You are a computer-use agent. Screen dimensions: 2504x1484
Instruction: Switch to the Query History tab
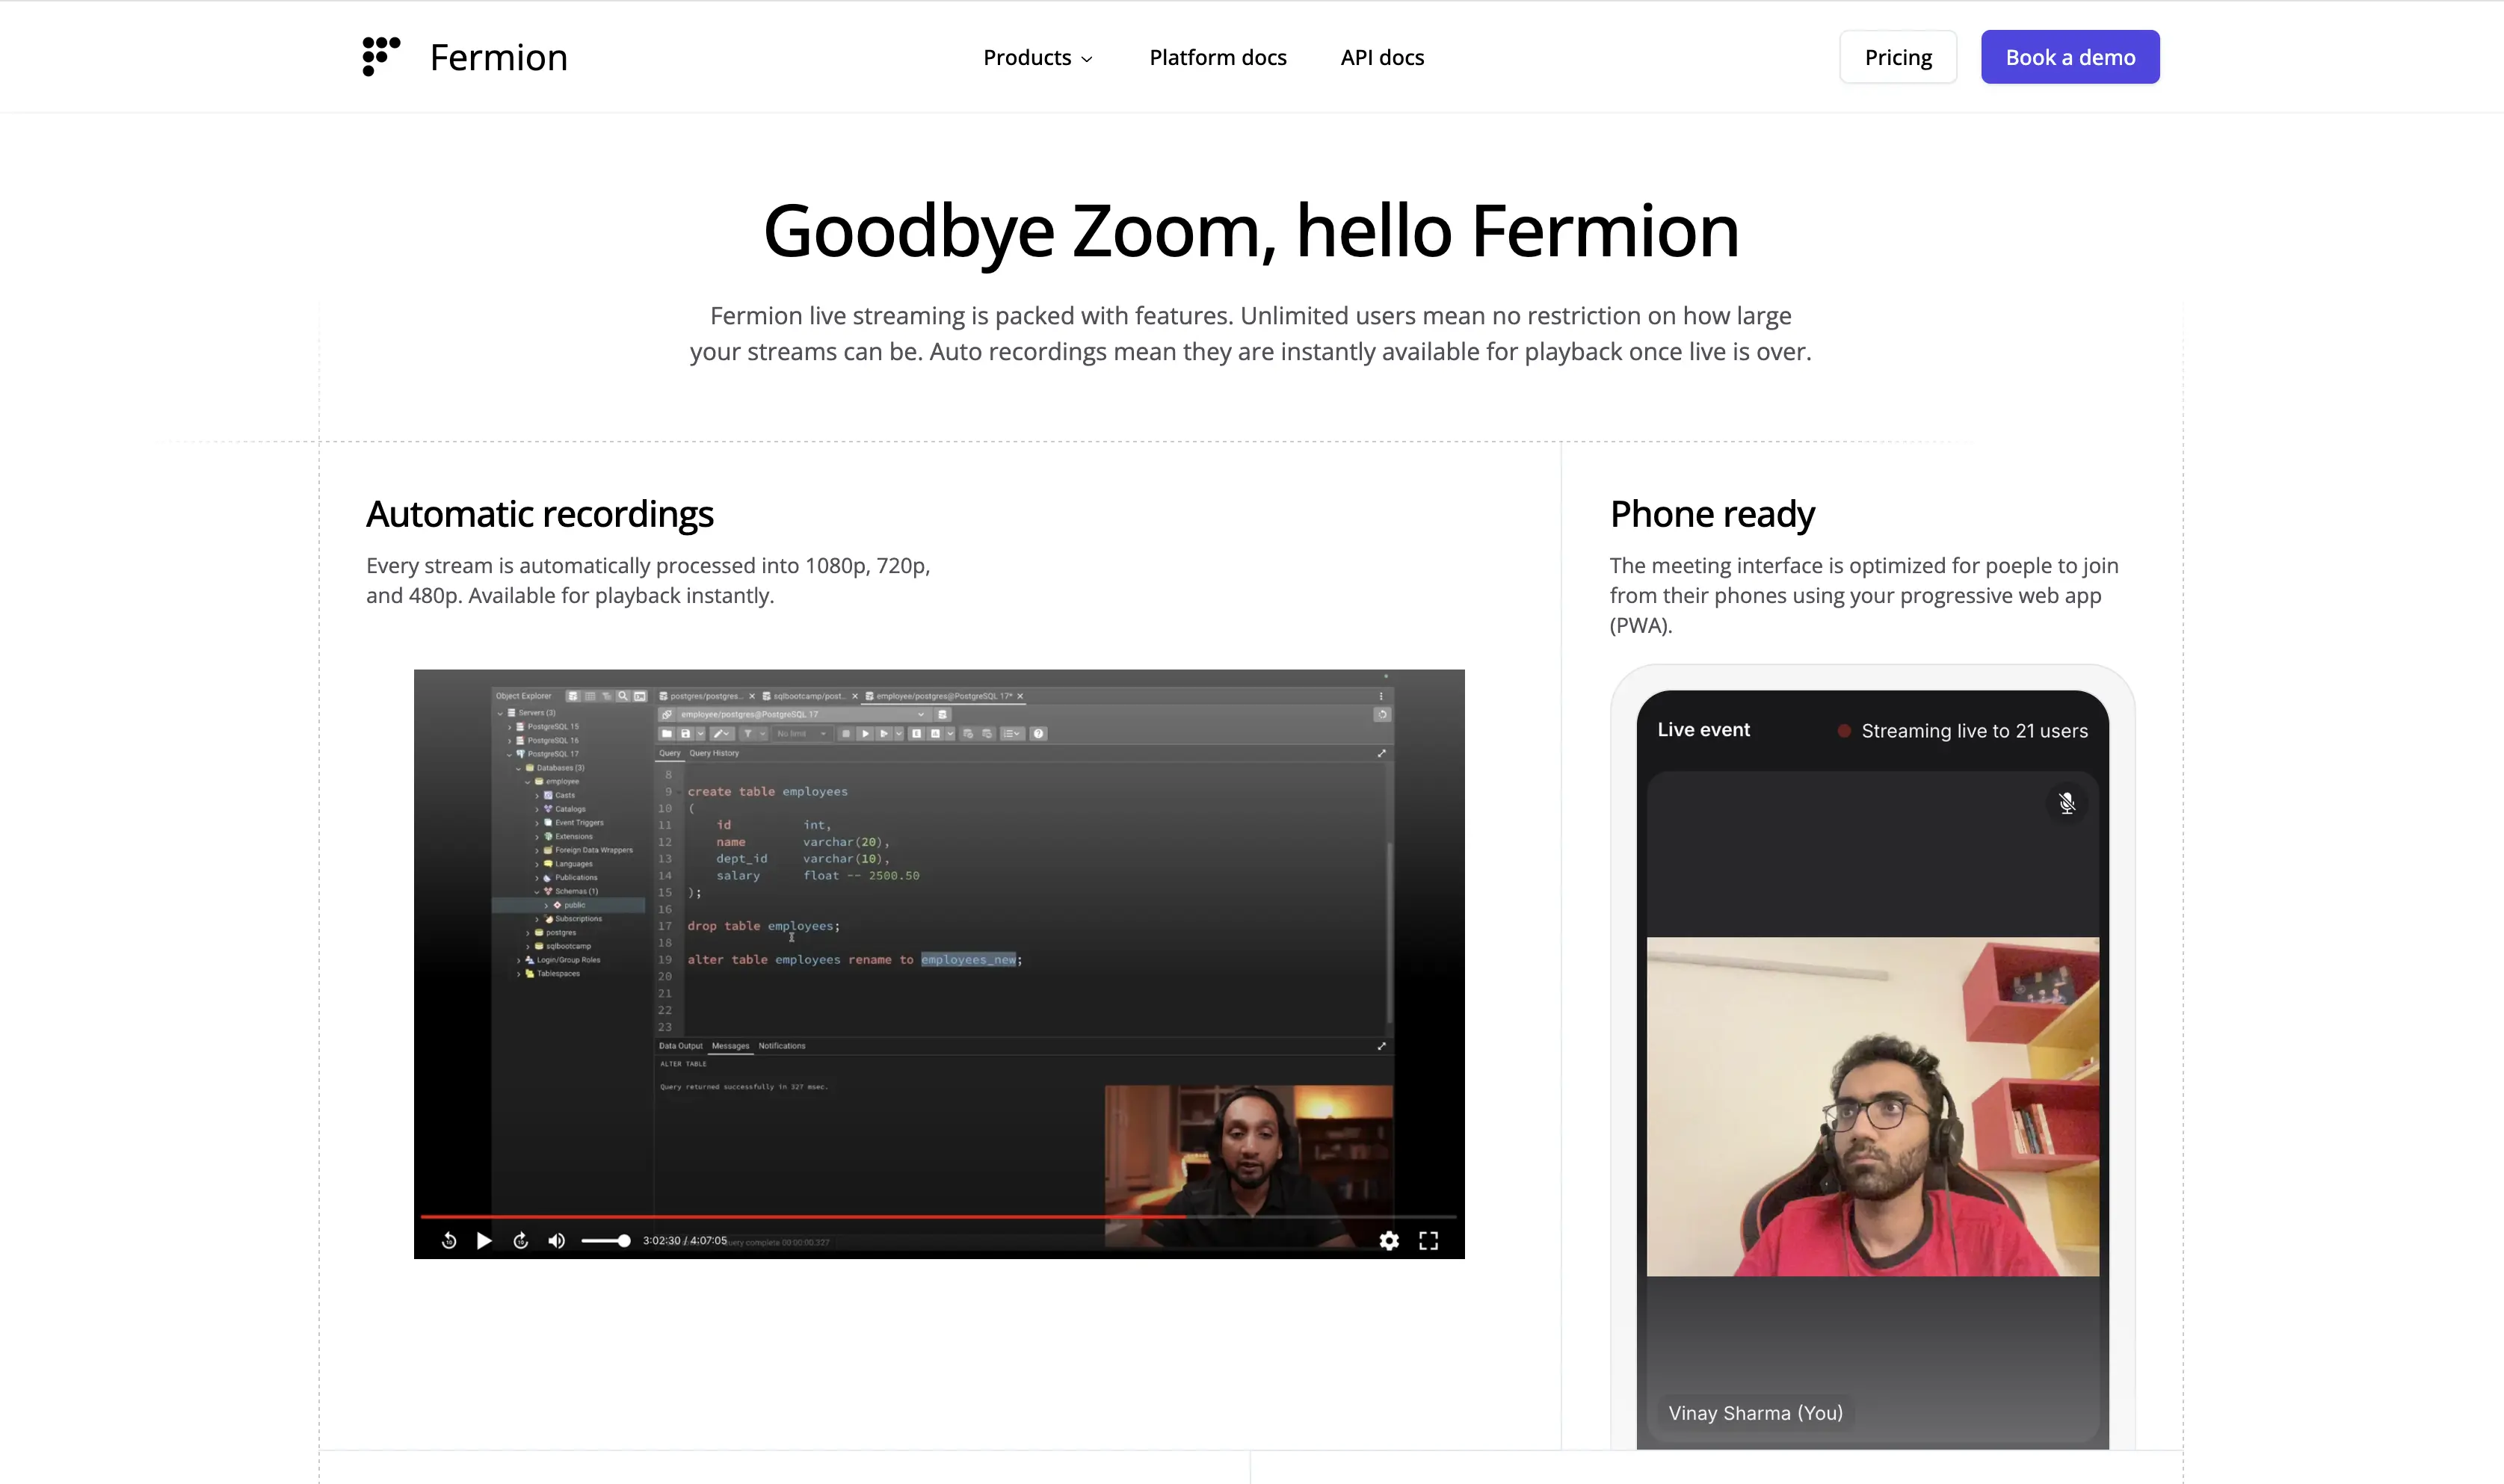715,753
